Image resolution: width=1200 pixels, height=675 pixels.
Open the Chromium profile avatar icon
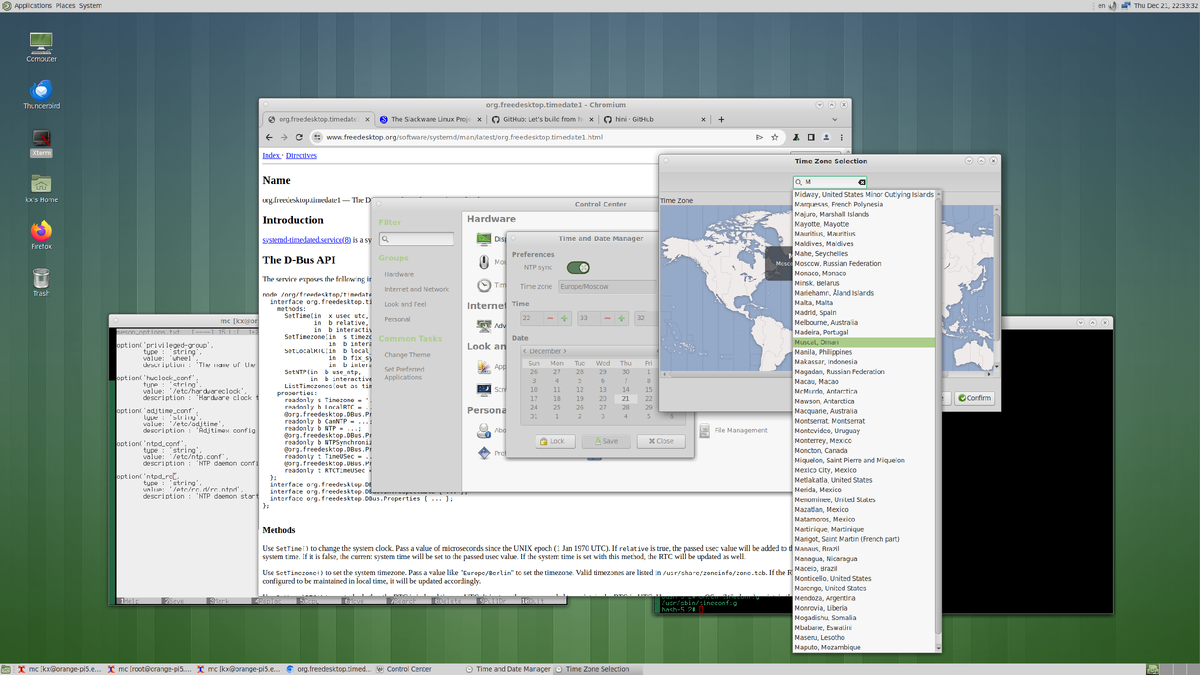pos(826,137)
